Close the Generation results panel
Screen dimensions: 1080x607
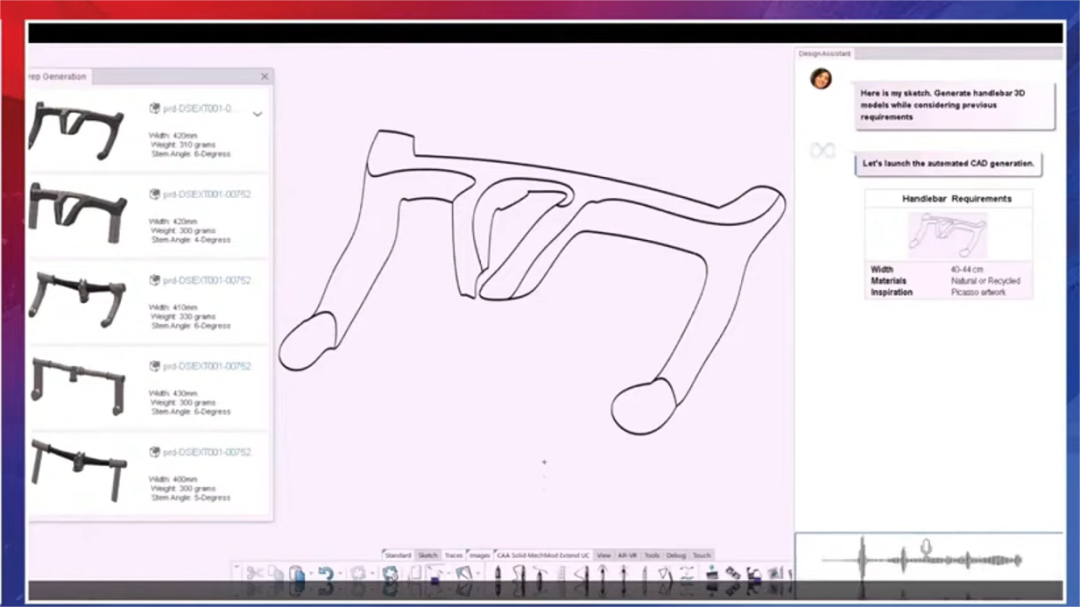[x=264, y=77]
